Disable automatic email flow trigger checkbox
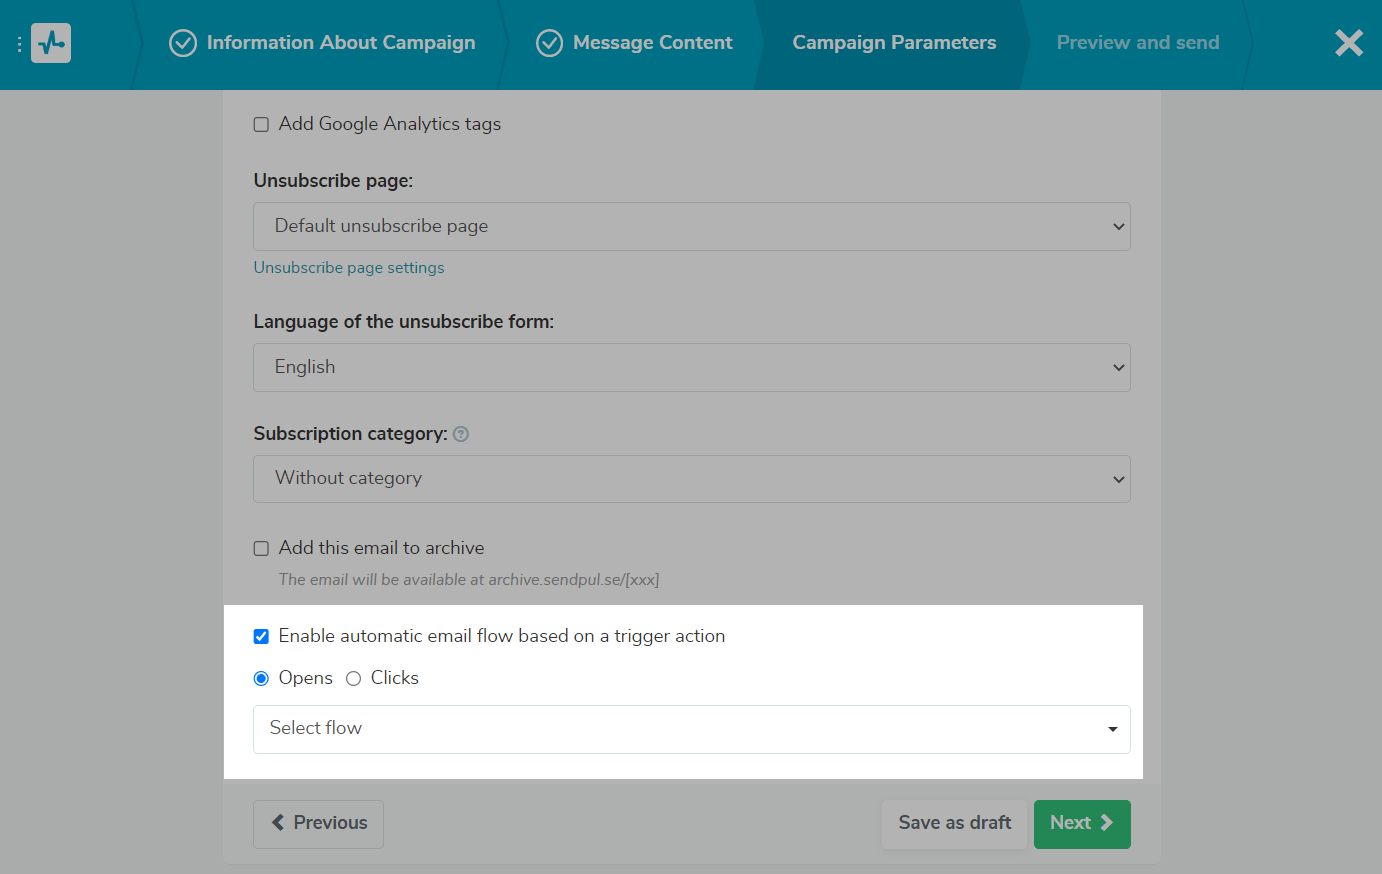The height and width of the screenshot is (874, 1382). (262, 637)
